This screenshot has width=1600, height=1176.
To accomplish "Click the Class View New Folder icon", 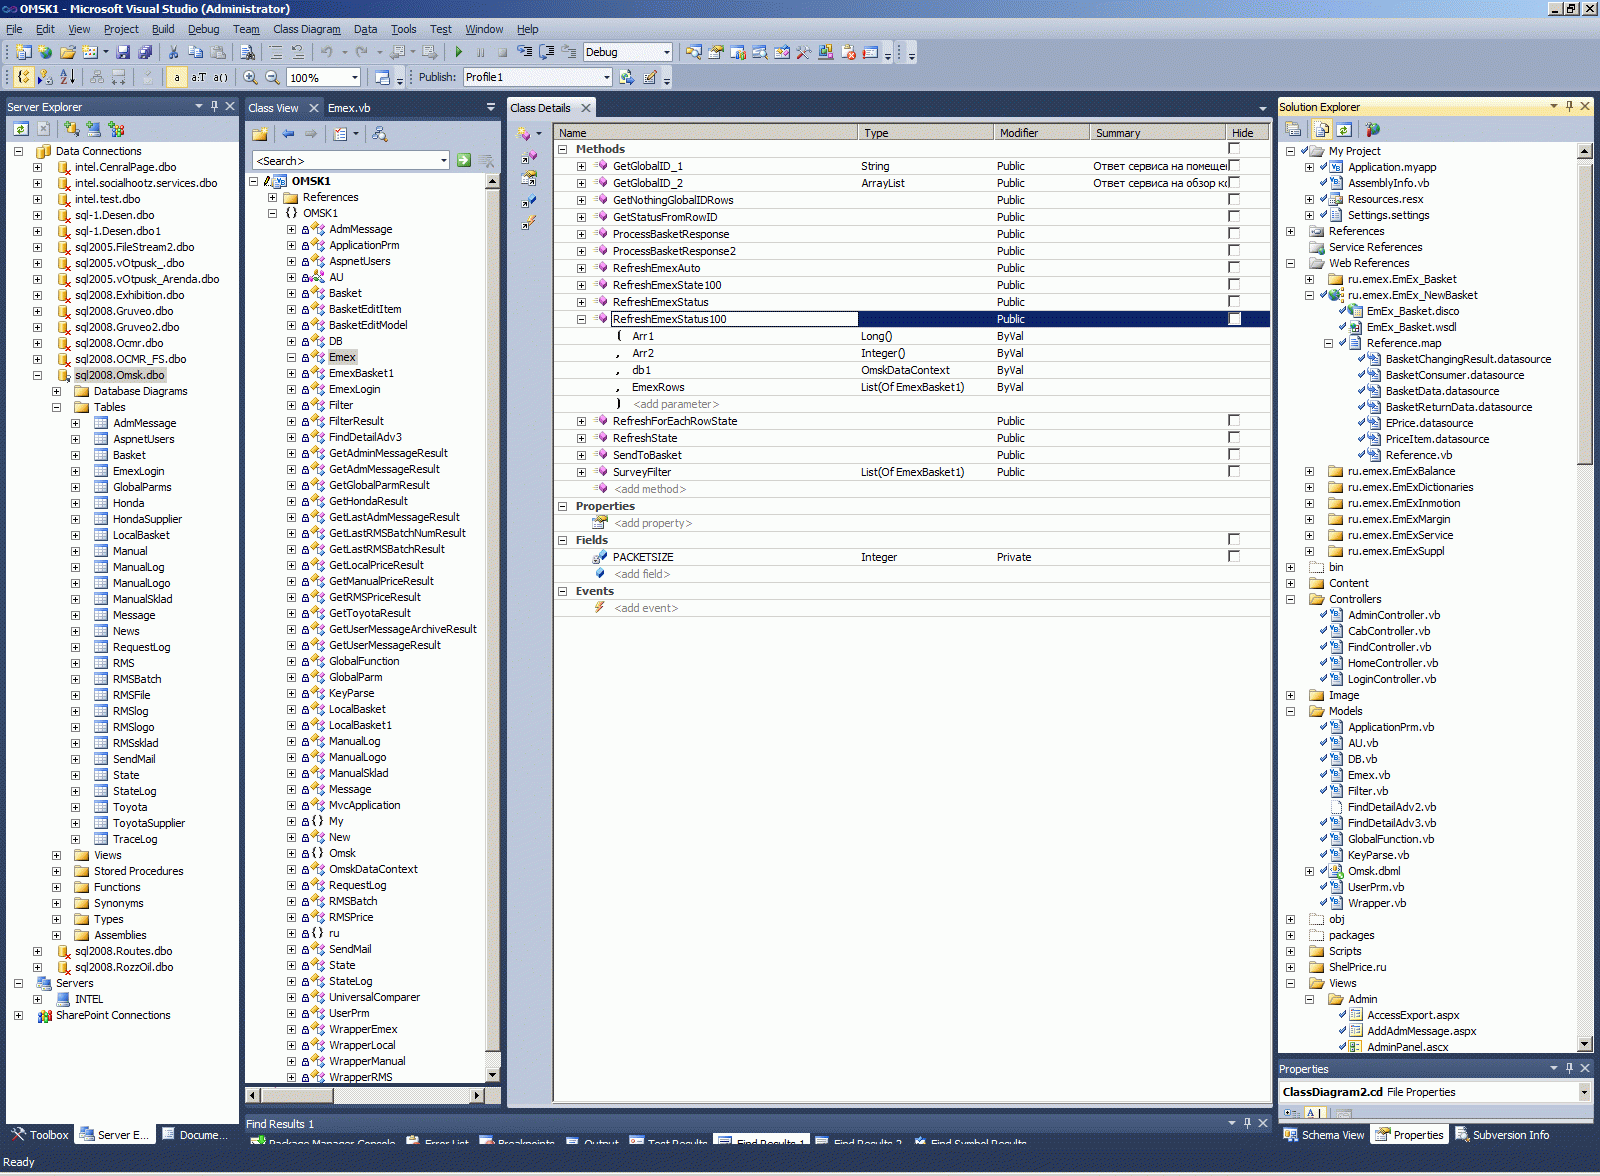I will tap(260, 134).
